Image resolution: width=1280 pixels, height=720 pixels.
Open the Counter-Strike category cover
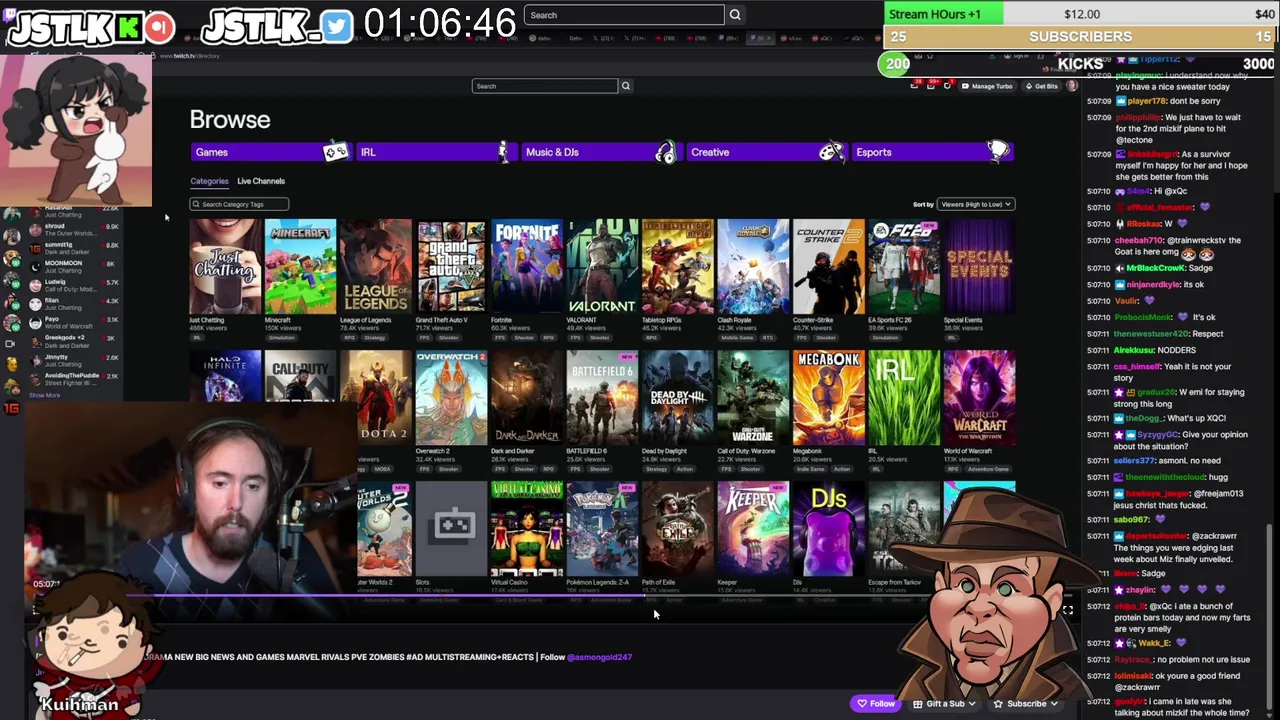828,266
